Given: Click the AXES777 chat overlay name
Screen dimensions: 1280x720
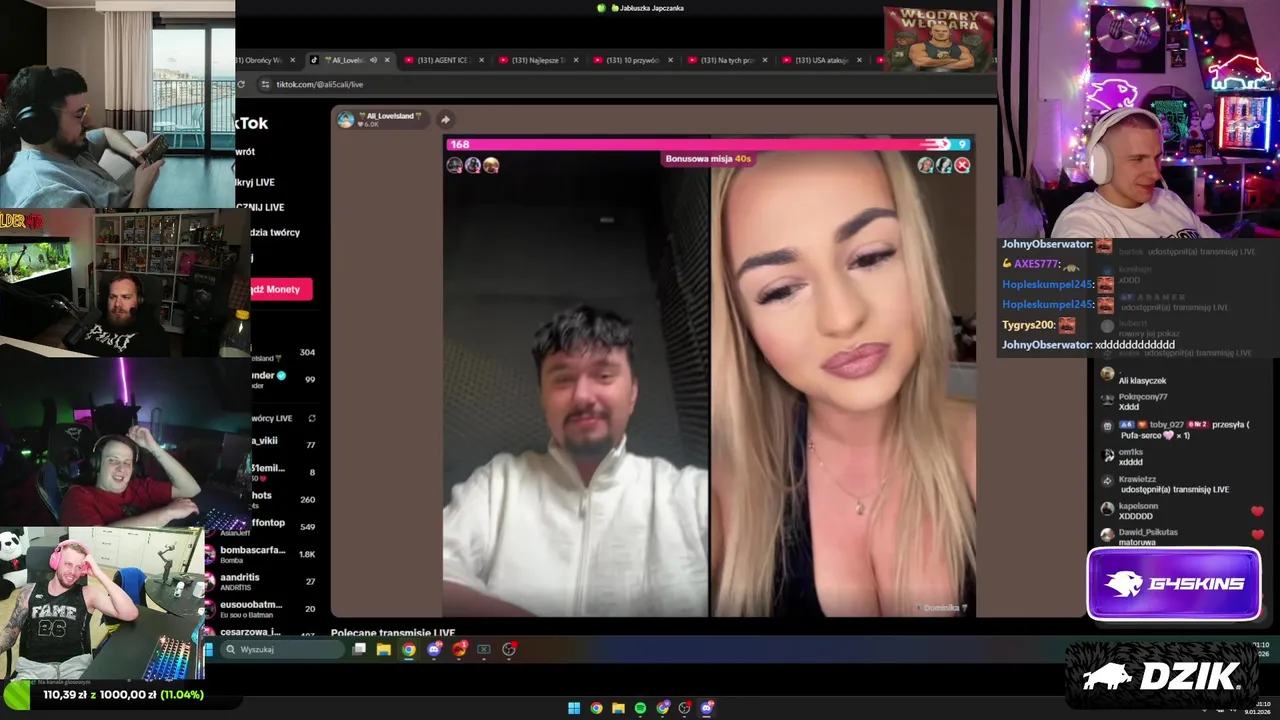Looking at the screenshot, I should tap(1036, 264).
